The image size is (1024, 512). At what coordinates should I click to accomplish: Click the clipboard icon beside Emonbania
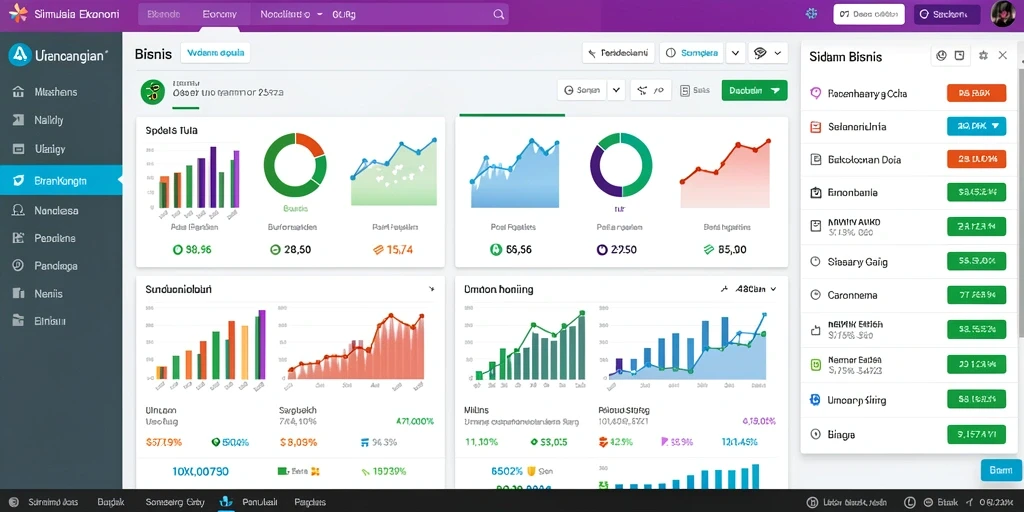point(815,193)
